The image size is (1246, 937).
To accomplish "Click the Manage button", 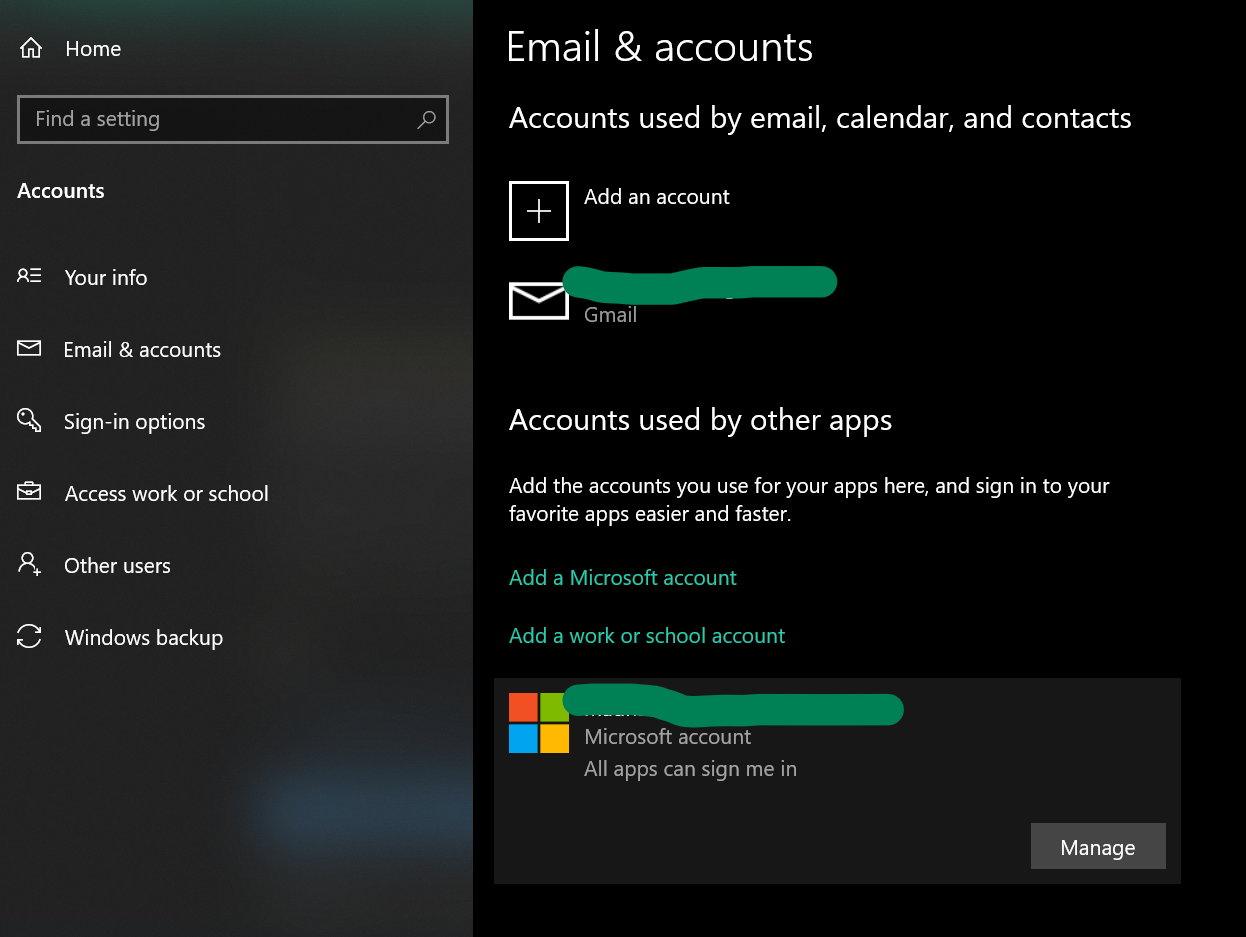I will pyautogui.click(x=1098, y=846).
